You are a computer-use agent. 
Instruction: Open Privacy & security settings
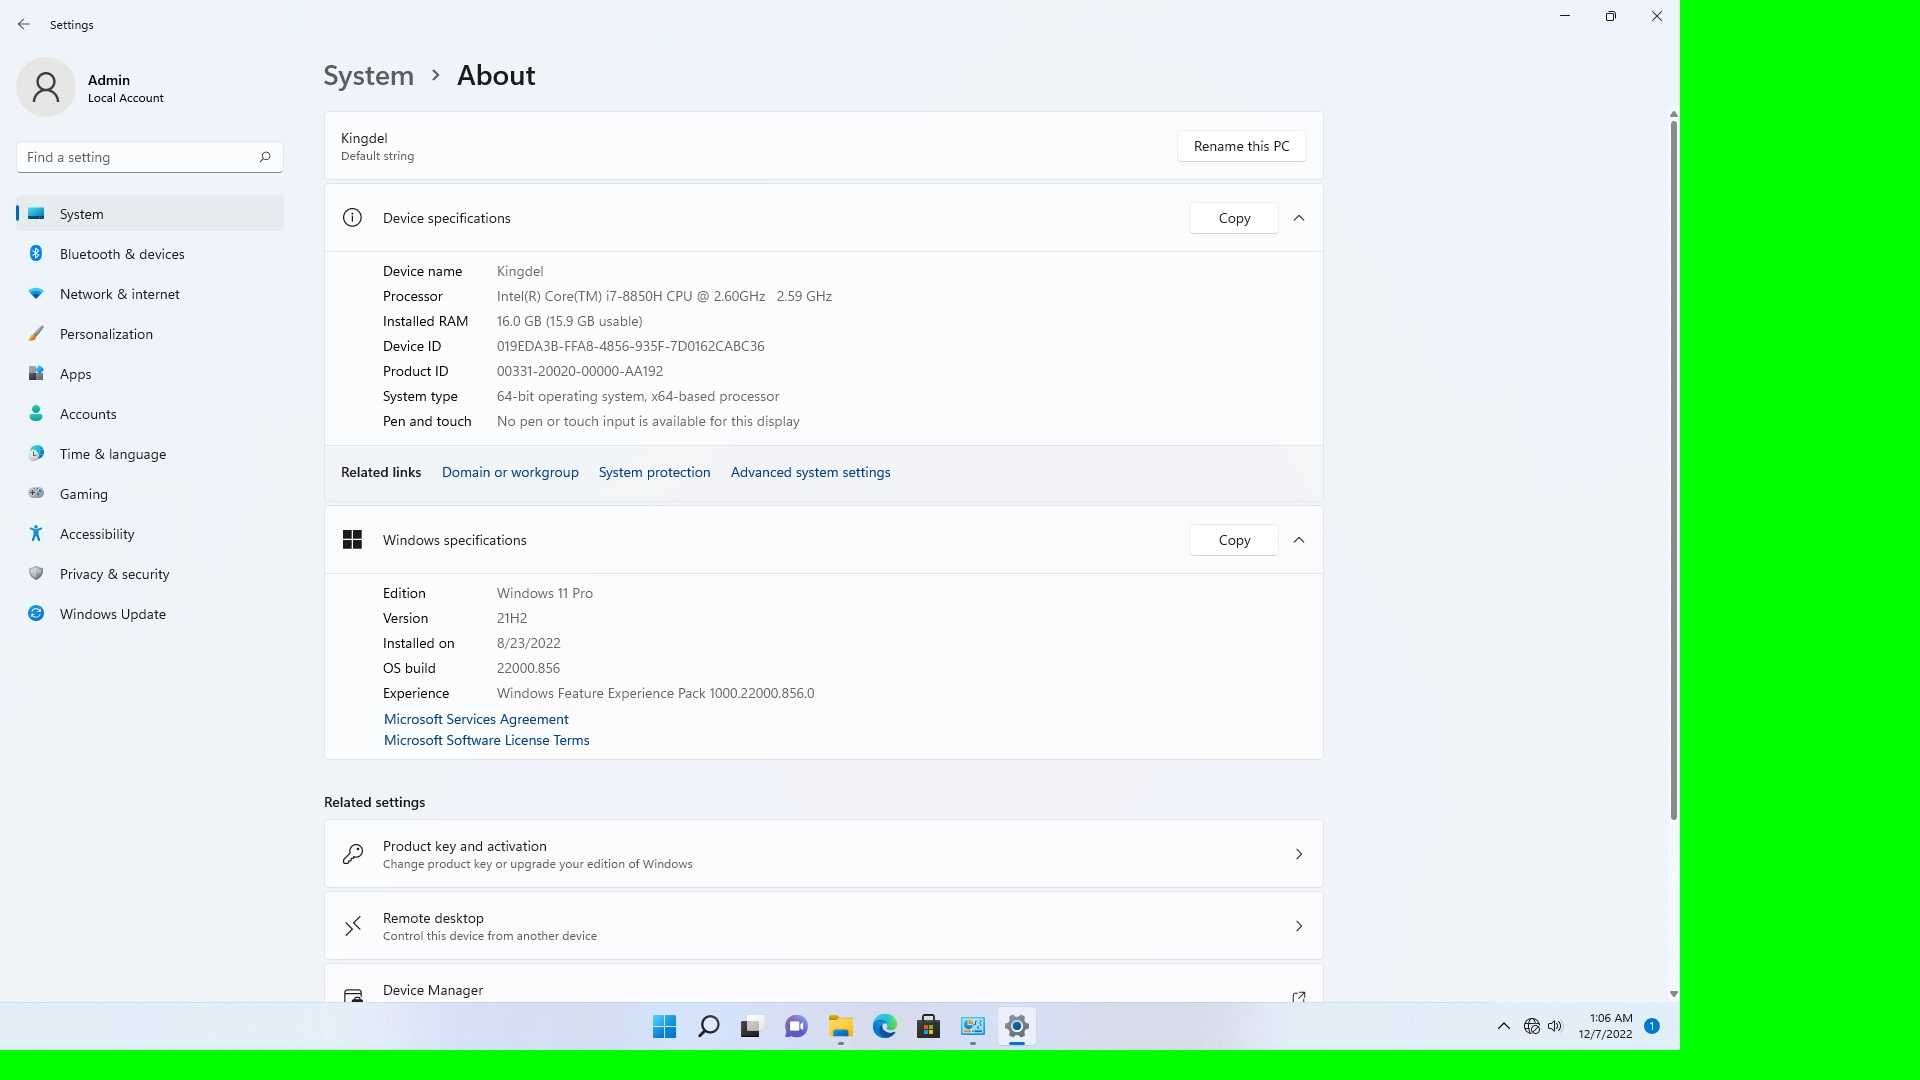(x=150, y=574)
